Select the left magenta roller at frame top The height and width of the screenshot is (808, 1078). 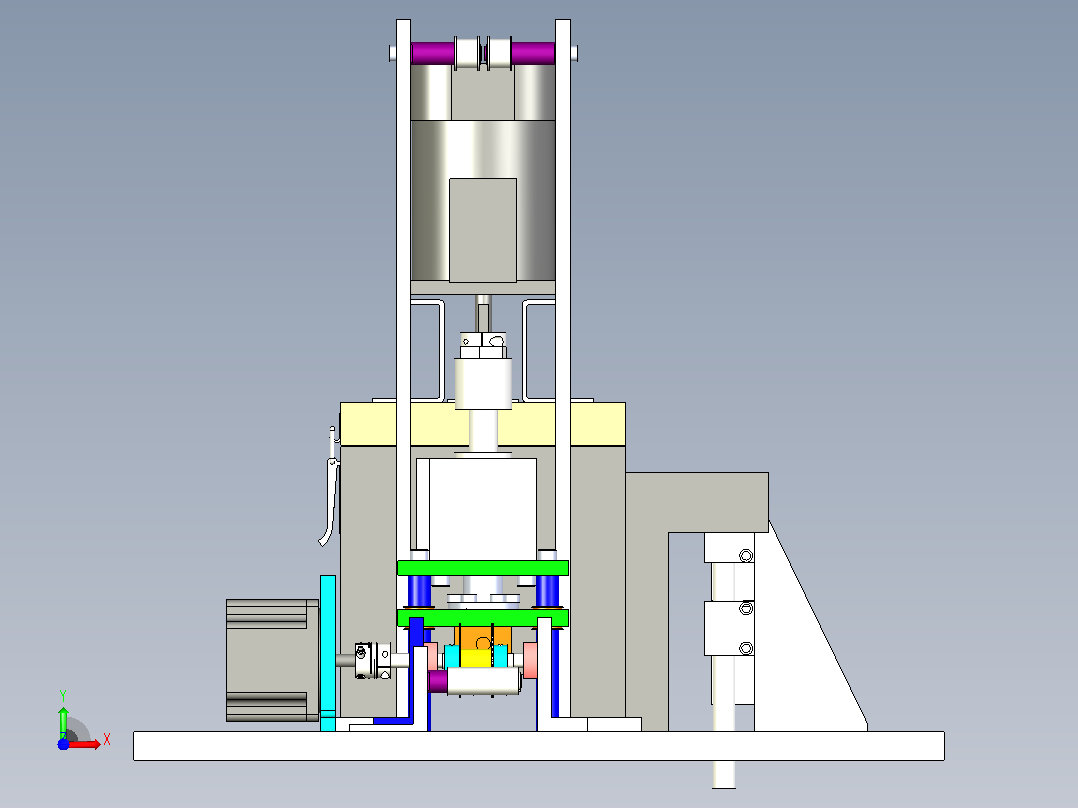(x=432, y=53)
